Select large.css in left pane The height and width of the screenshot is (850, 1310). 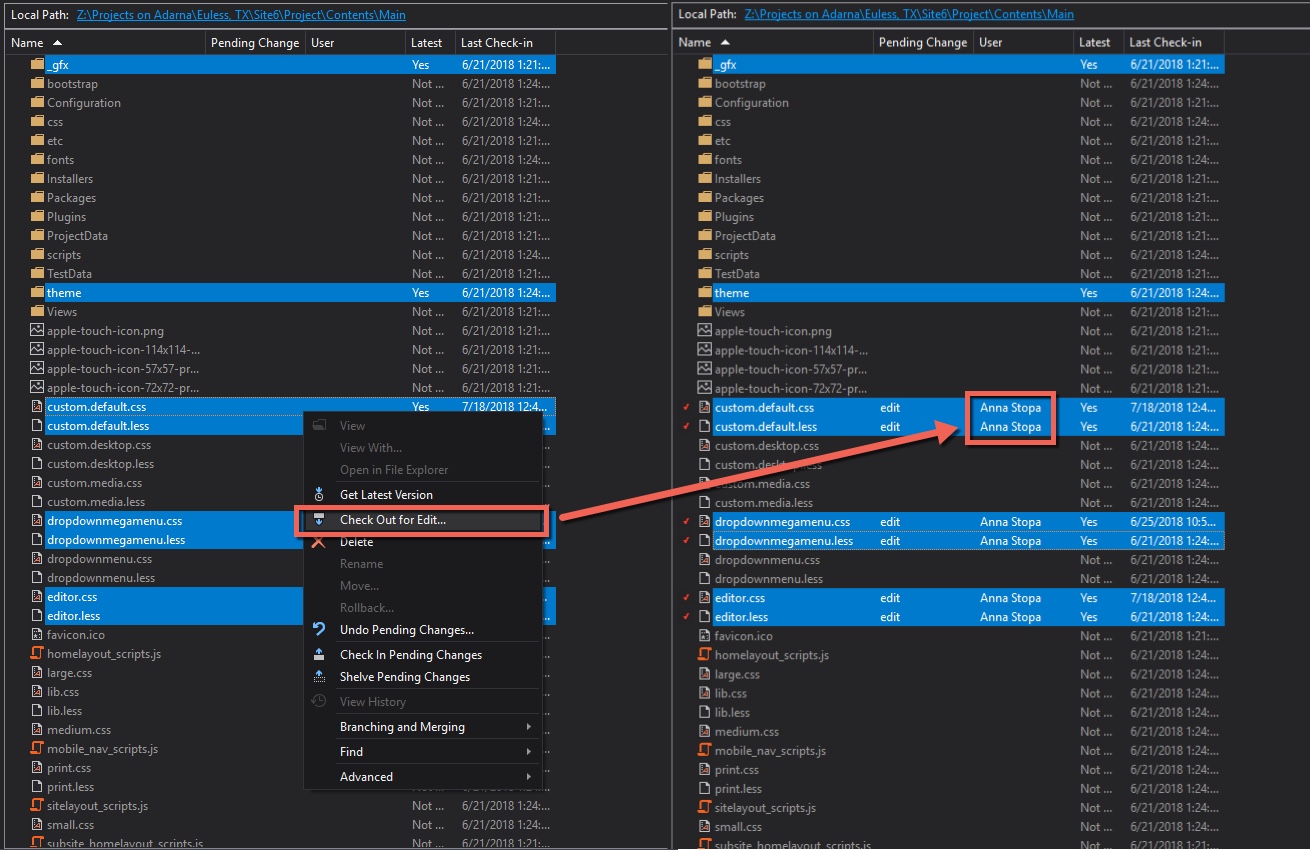(x=70, y=673)
